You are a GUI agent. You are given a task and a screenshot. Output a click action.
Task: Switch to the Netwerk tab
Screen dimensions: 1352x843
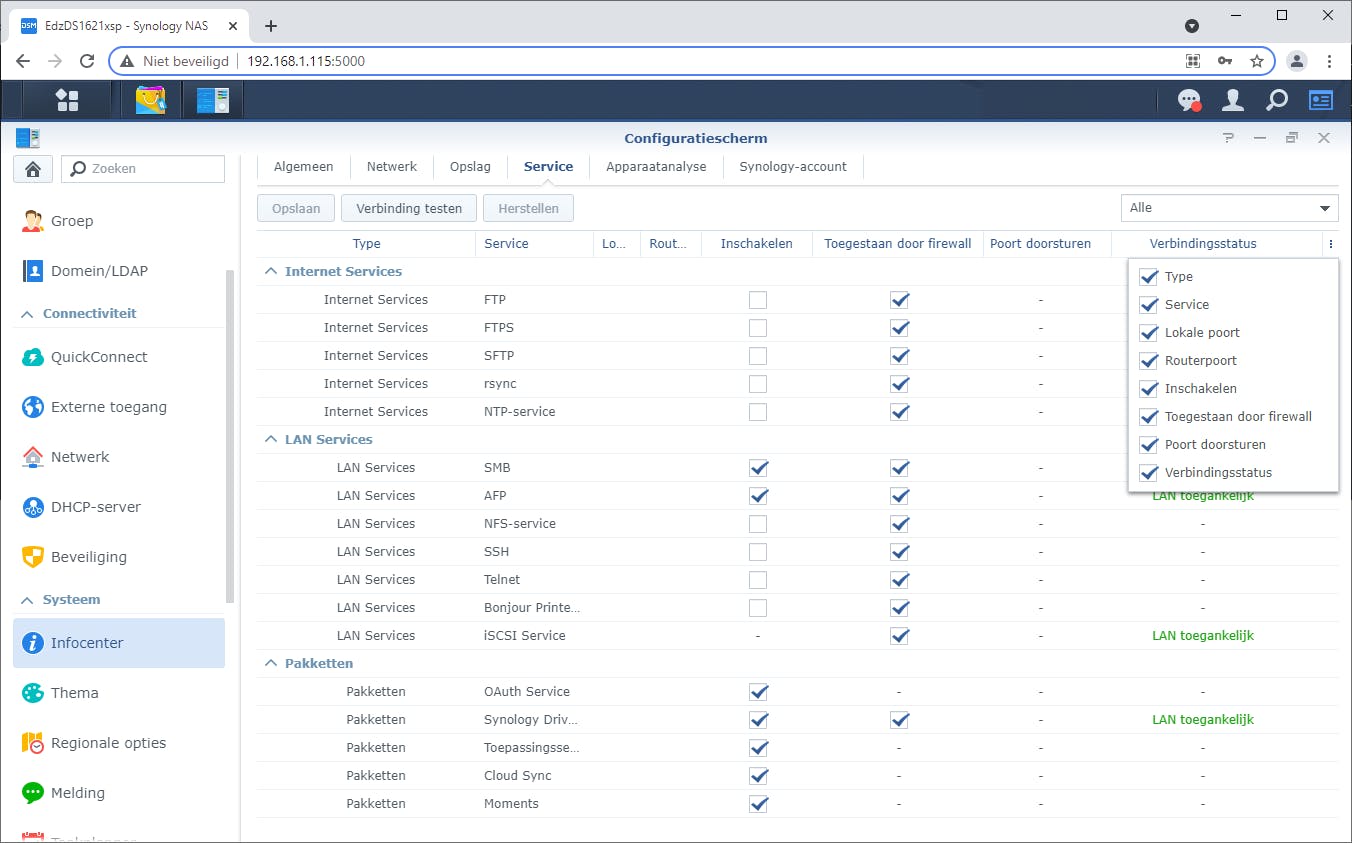tap(391, 167)
